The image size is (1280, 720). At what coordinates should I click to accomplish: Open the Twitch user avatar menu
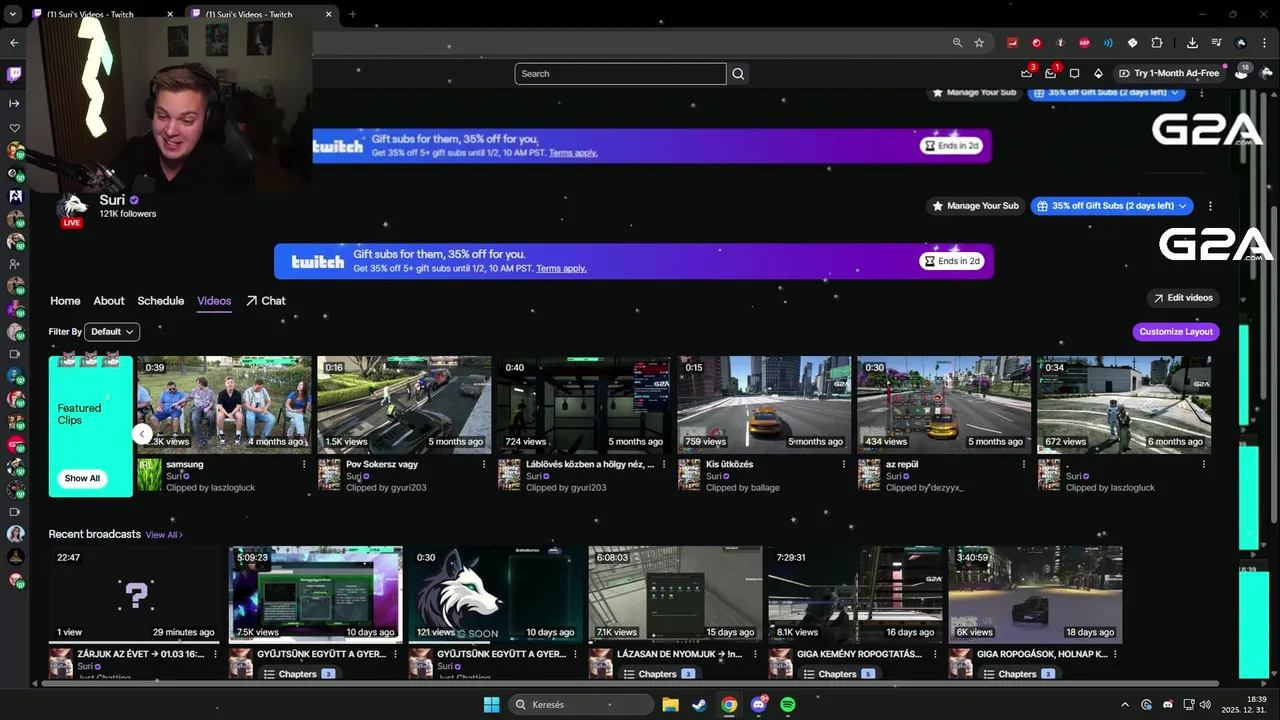tap(1268, 73)
